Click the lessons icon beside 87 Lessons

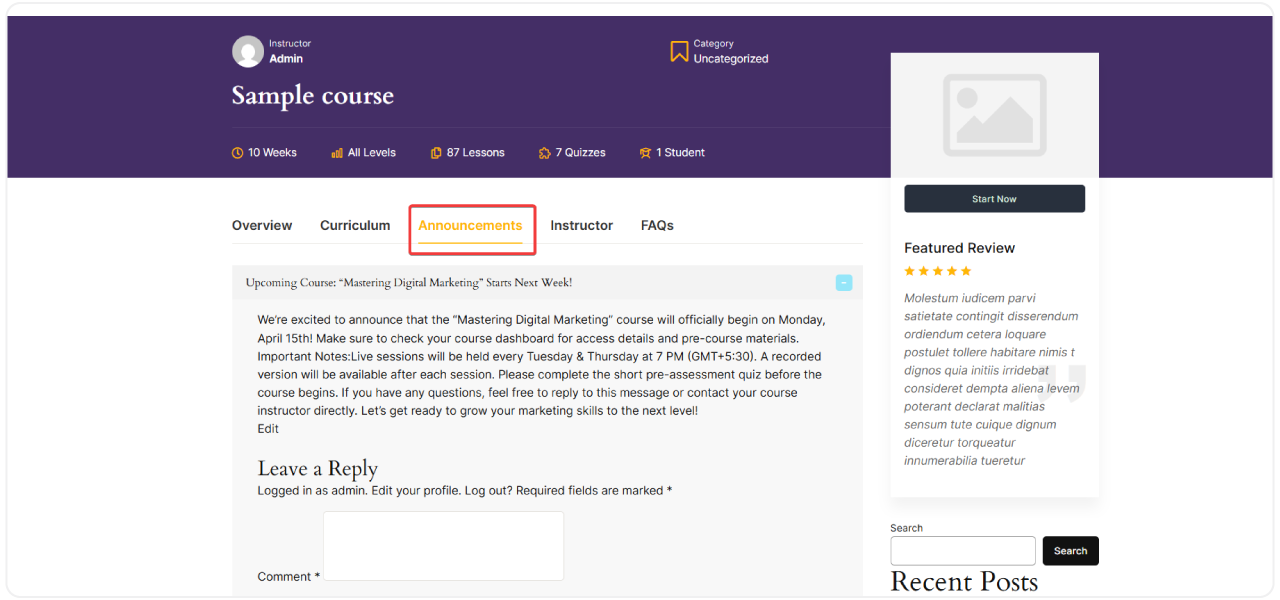(436, 153)
